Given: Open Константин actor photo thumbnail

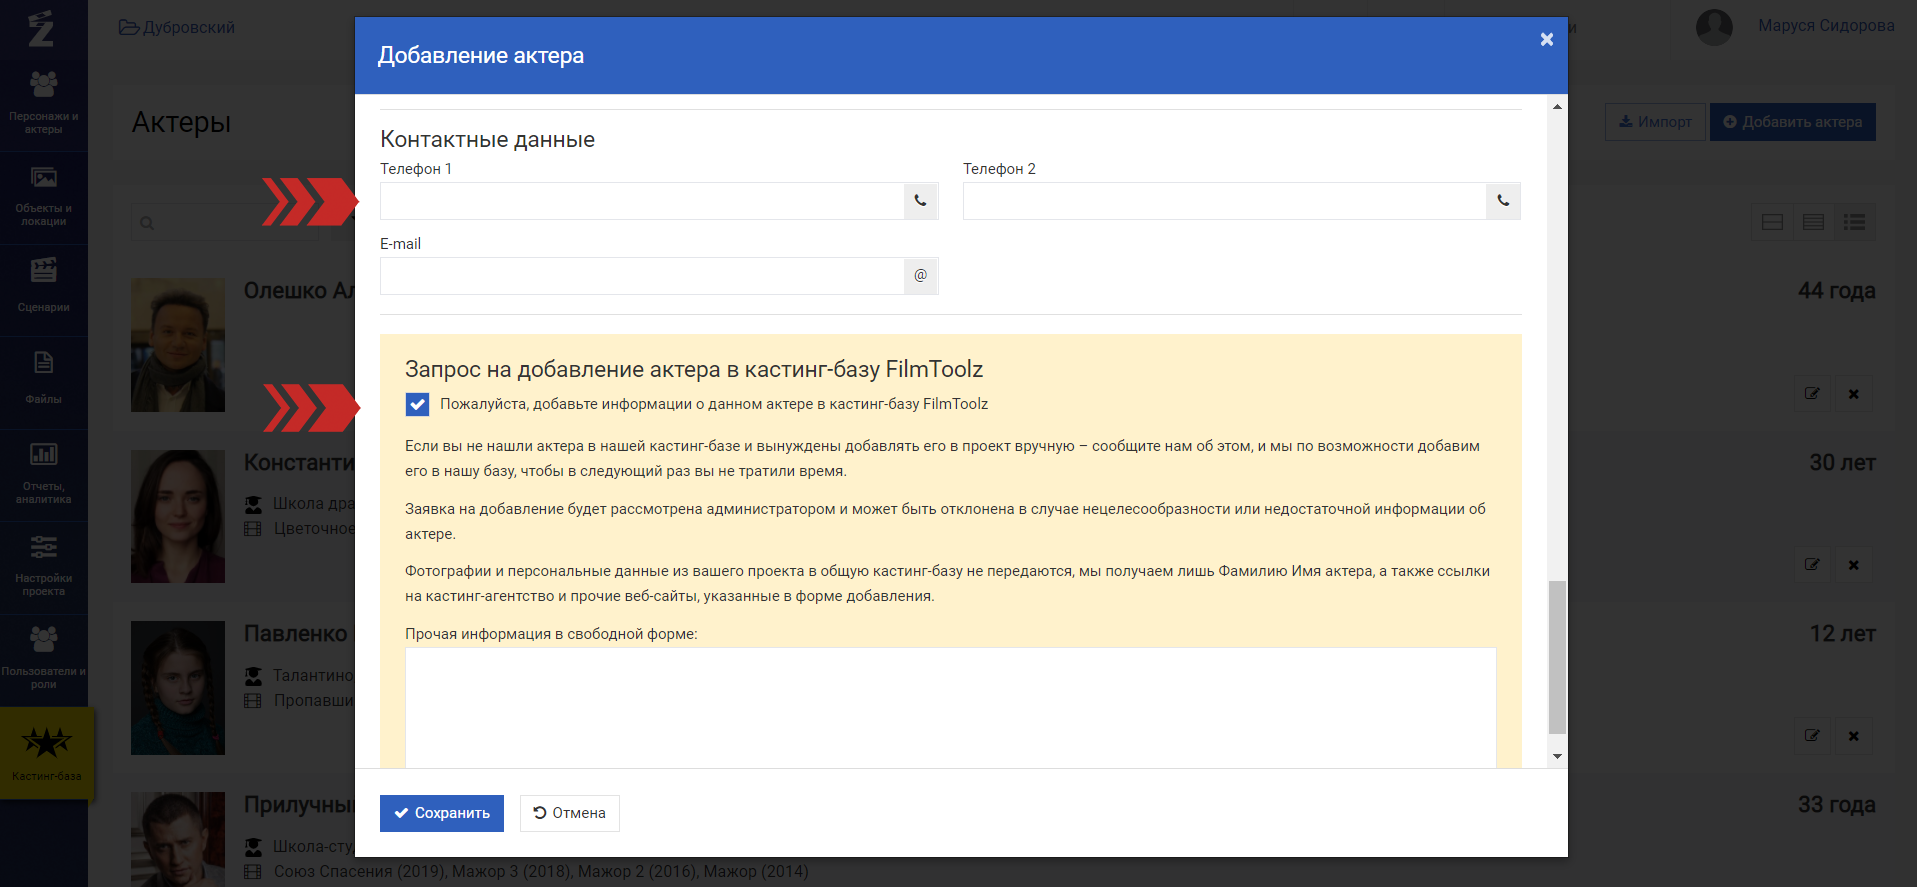Looking at the screenshot, I should coord(178,516).
